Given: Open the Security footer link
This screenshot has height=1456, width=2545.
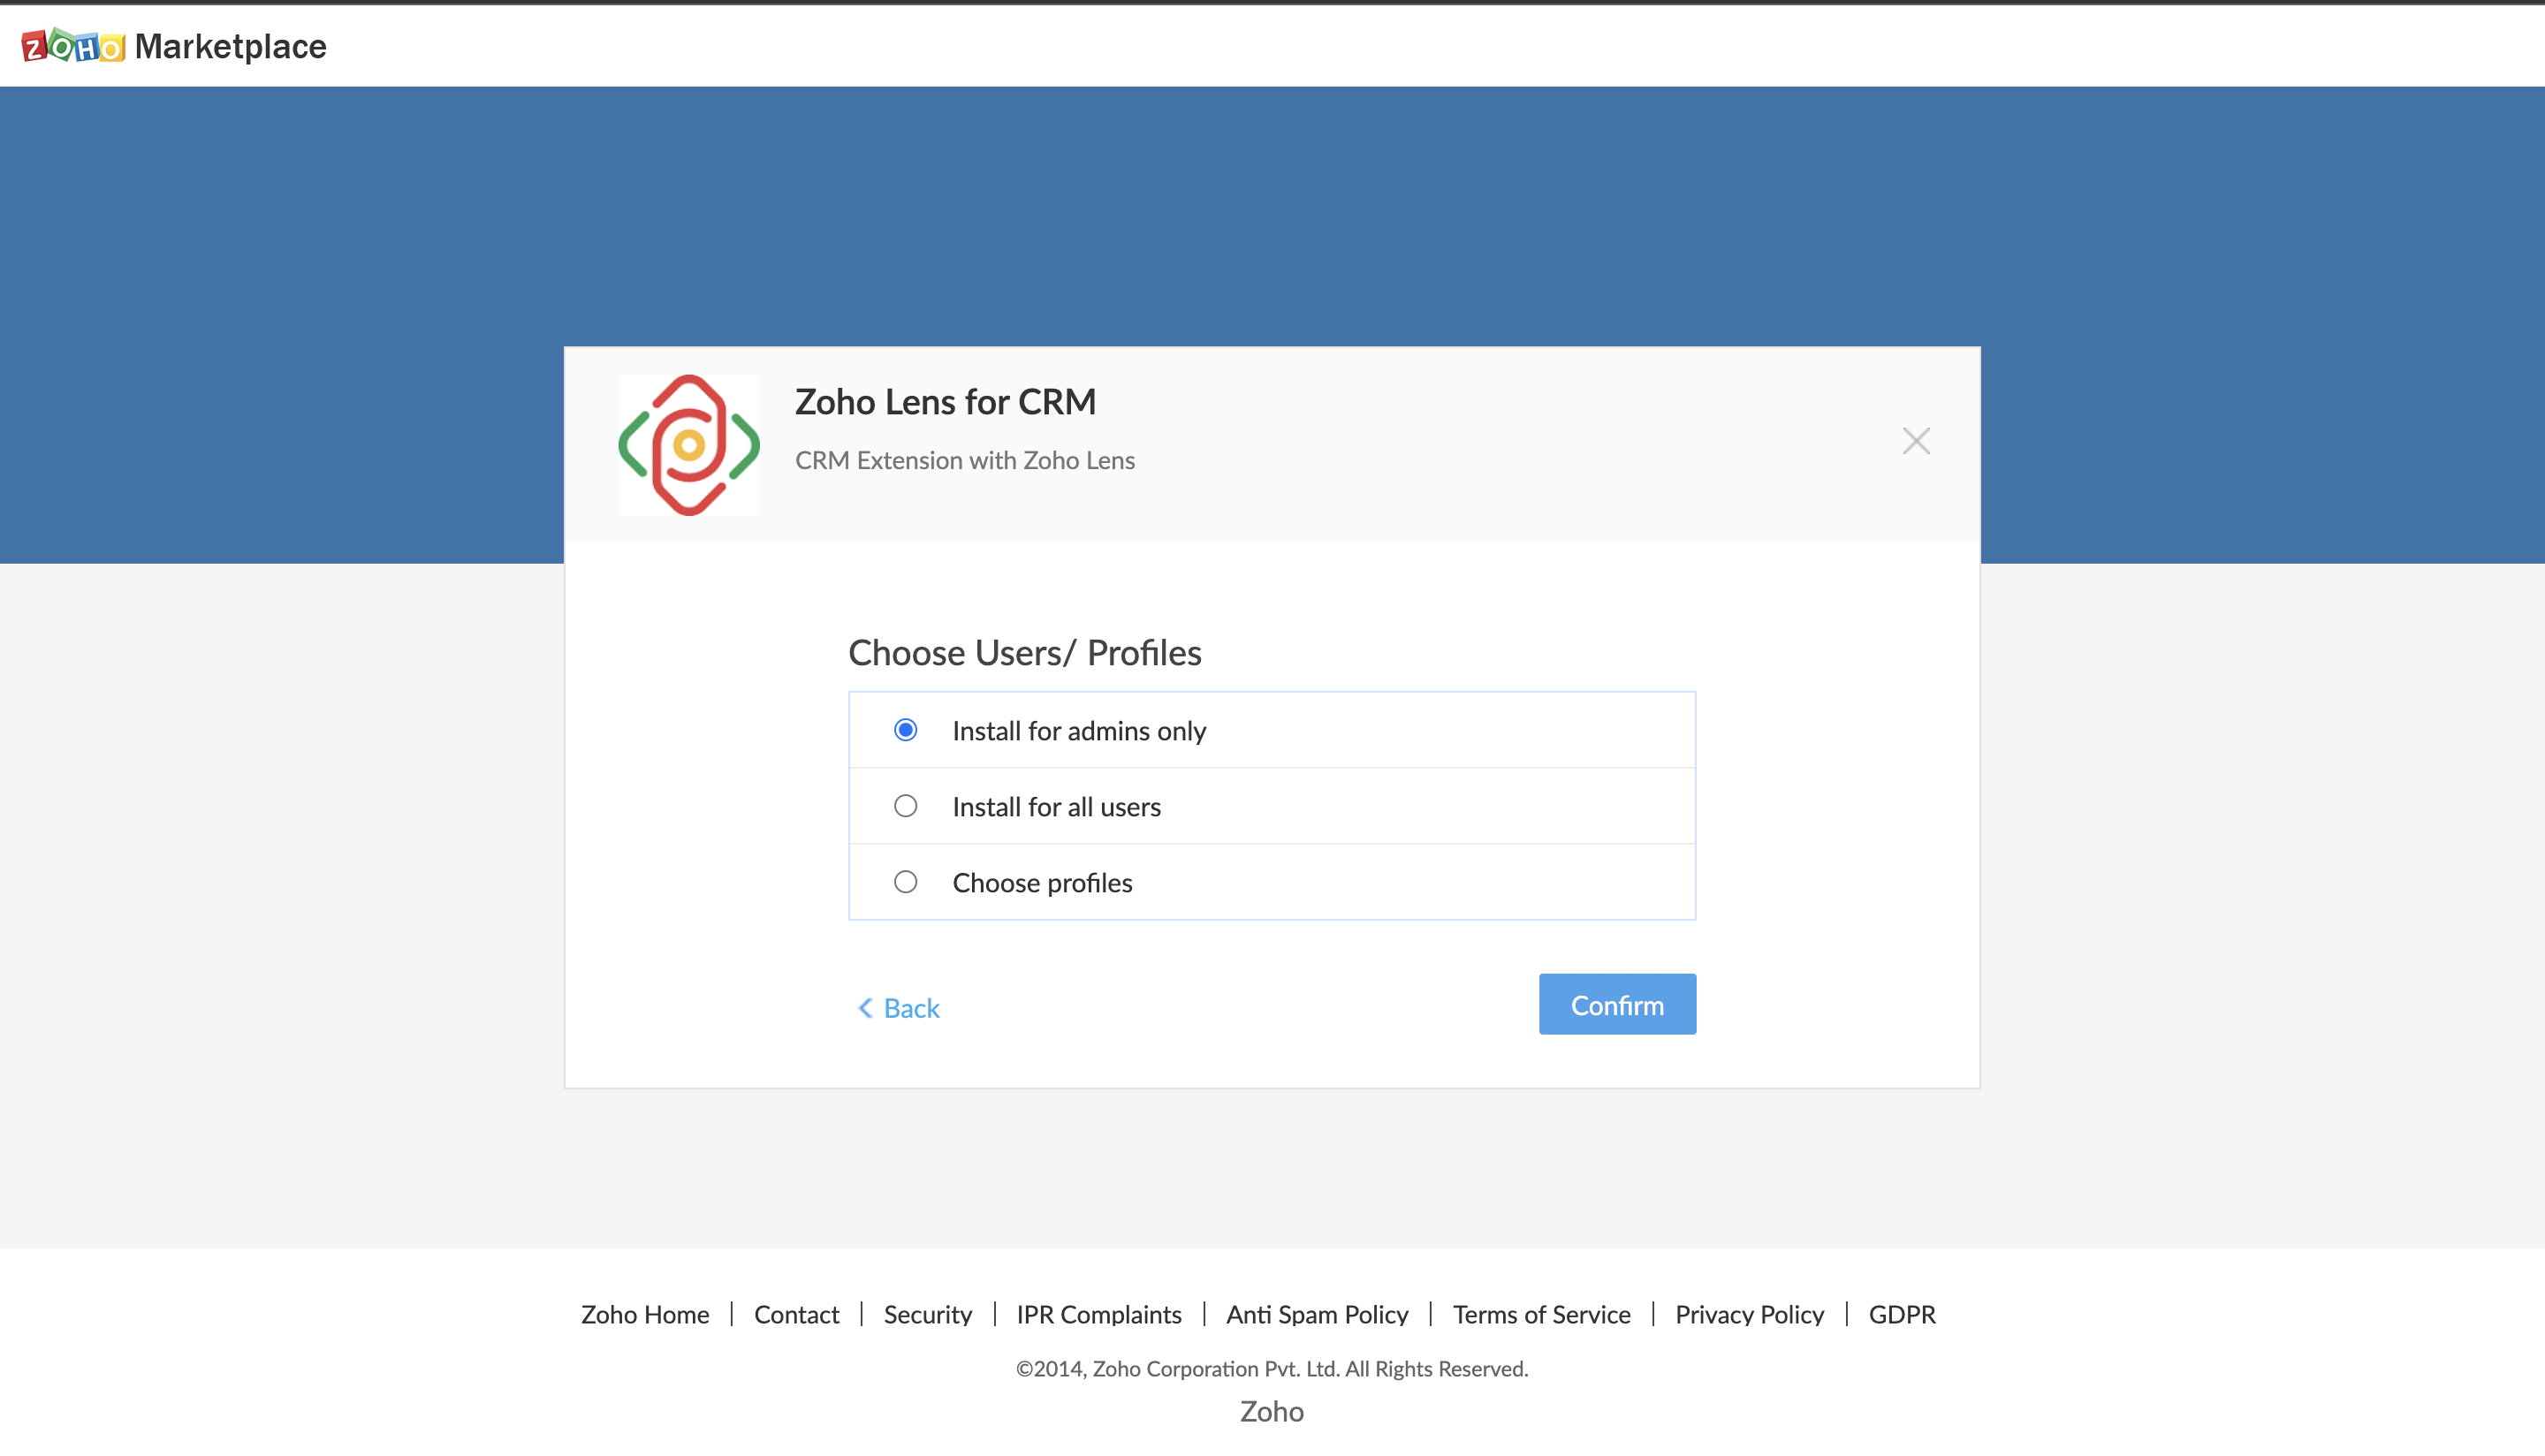Looking at the screenshot, I should click(x=927, y=1314).
